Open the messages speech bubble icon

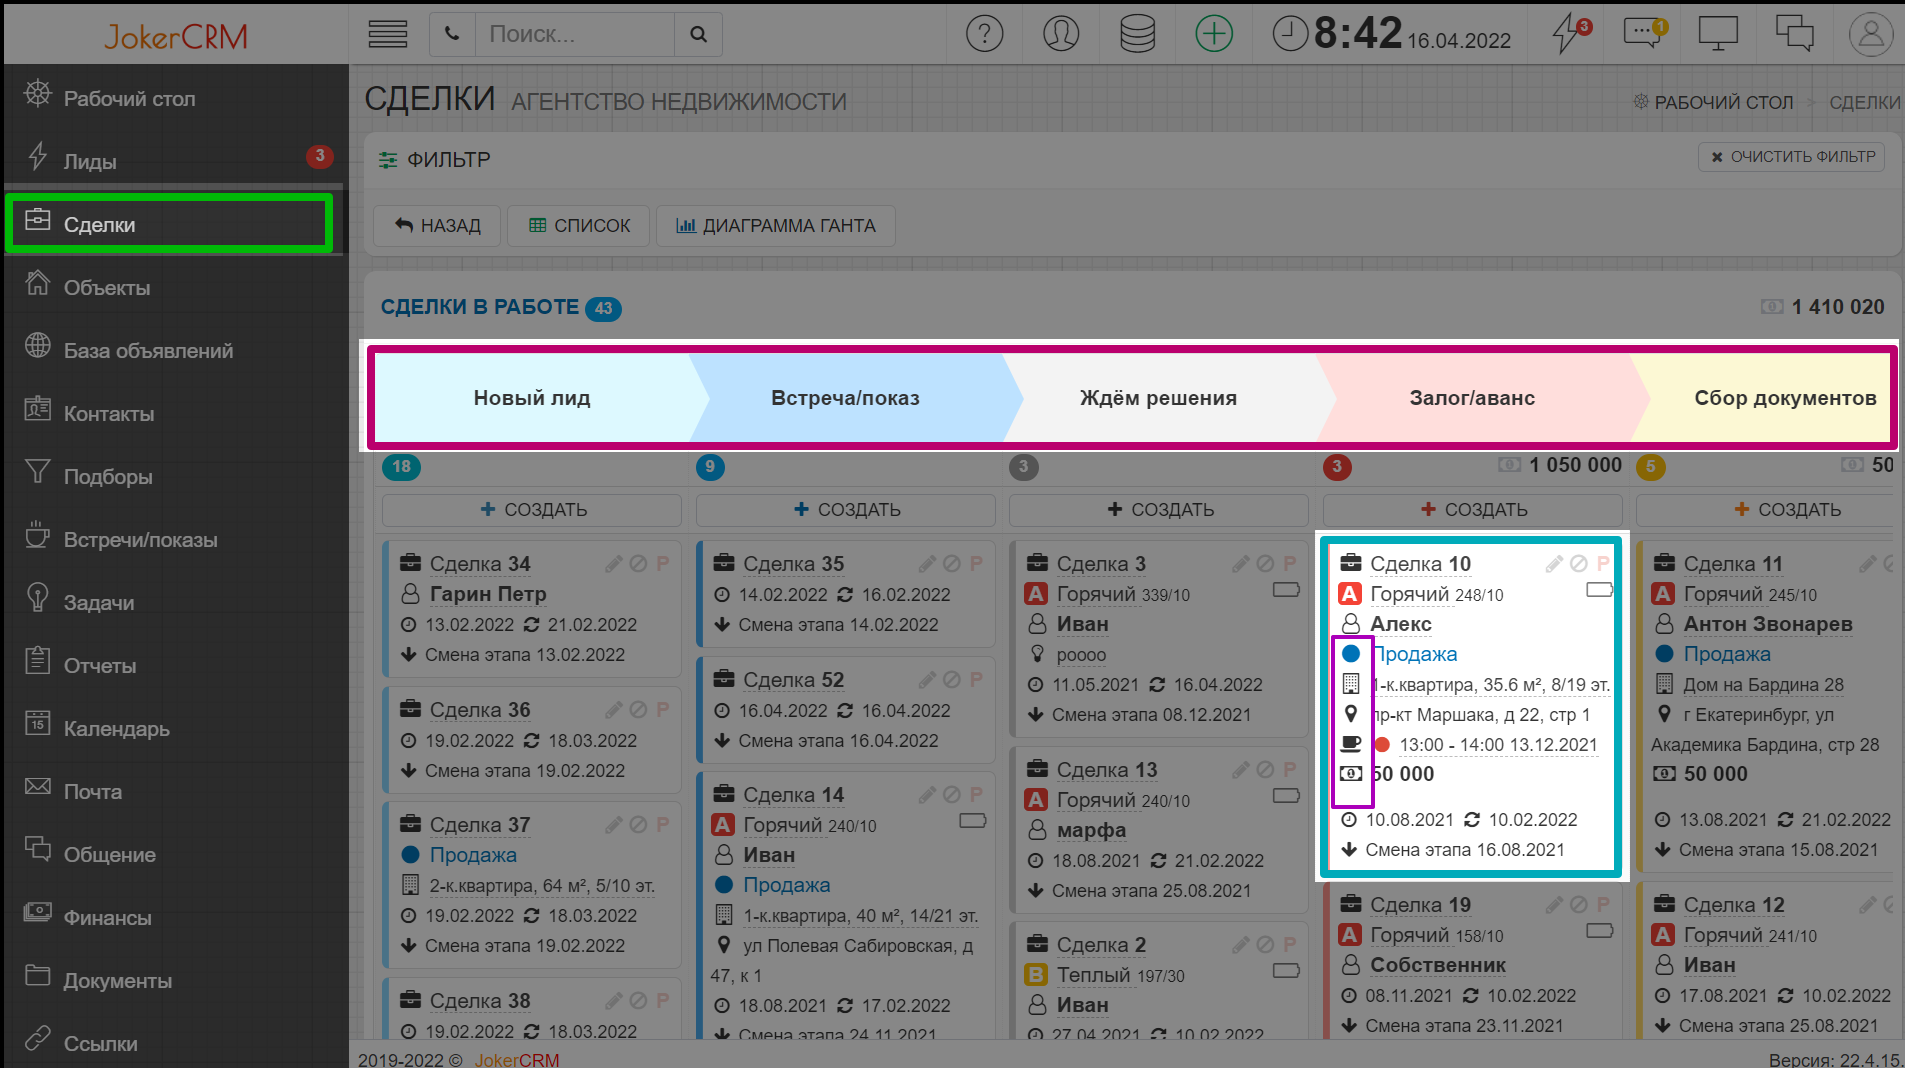click(x=1643, y=34)
